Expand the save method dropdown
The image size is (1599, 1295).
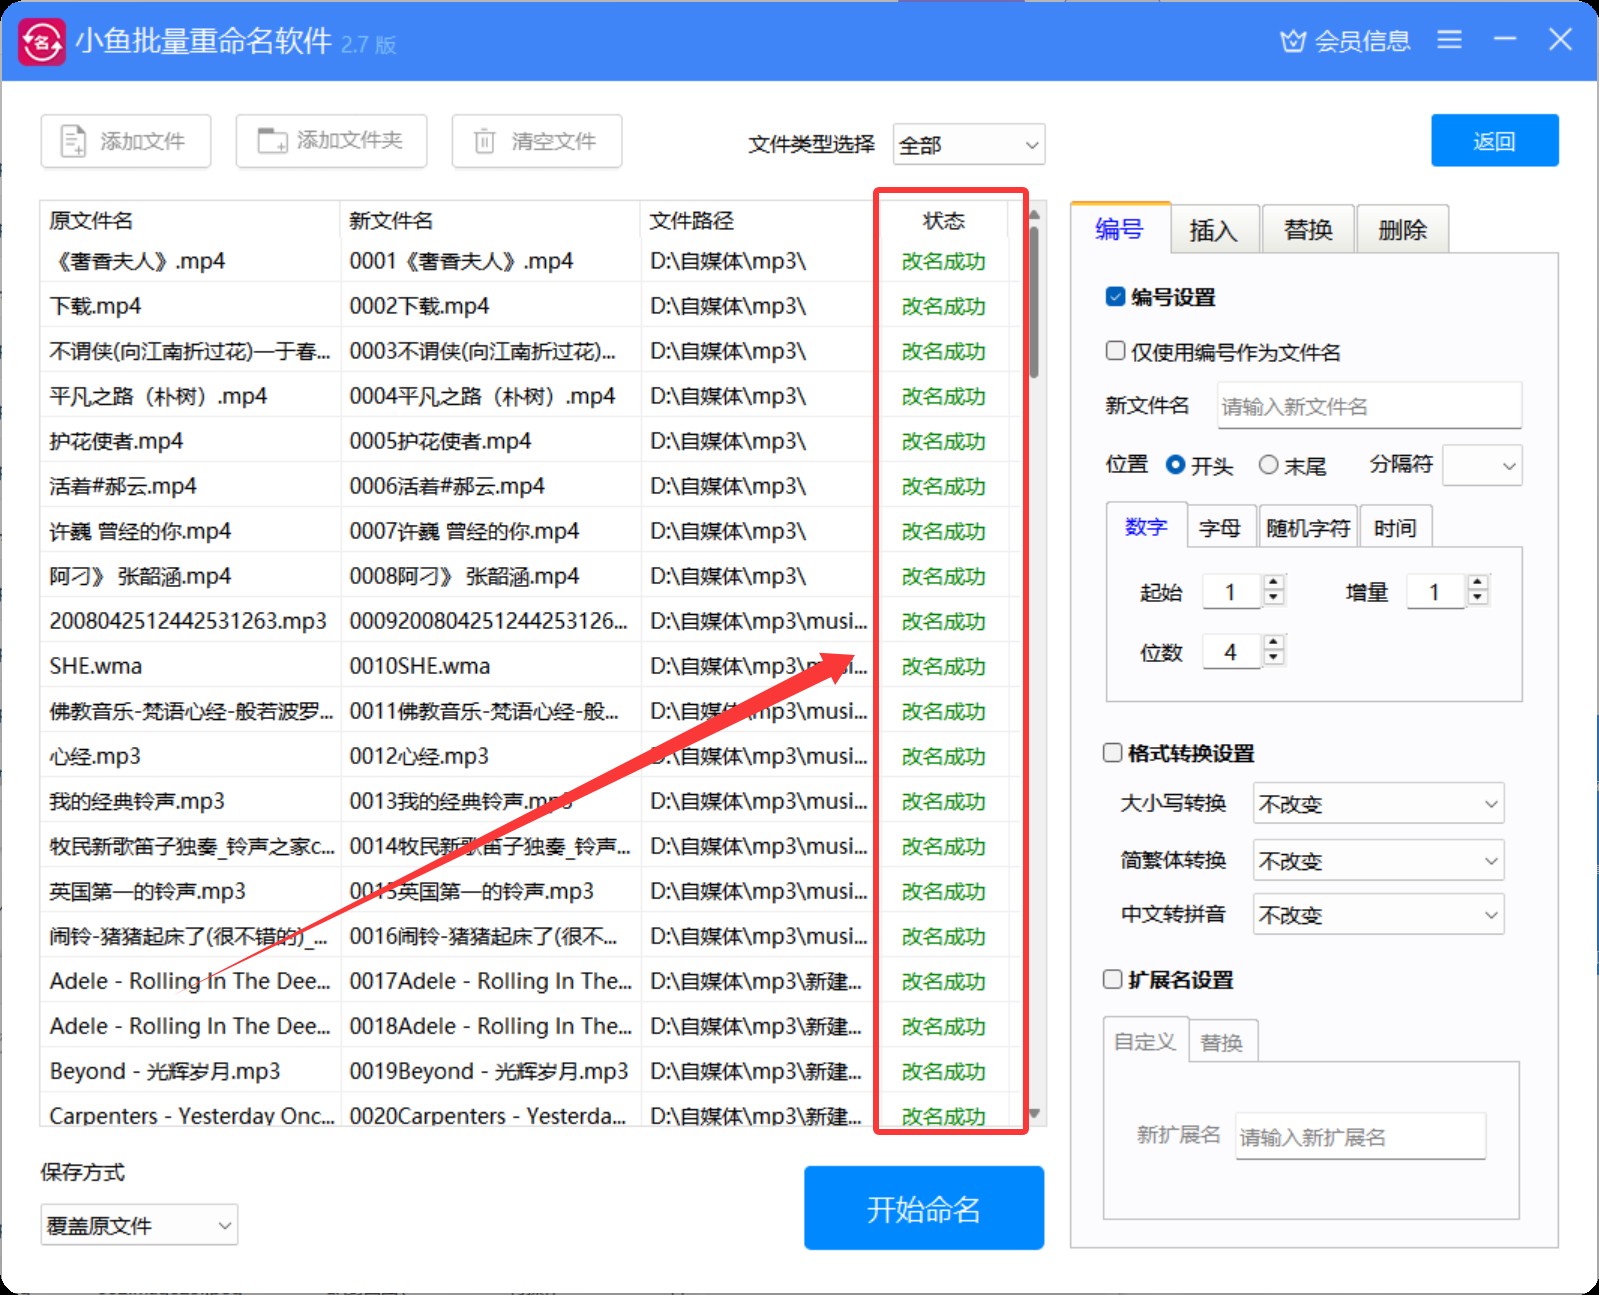(139, 1225)
